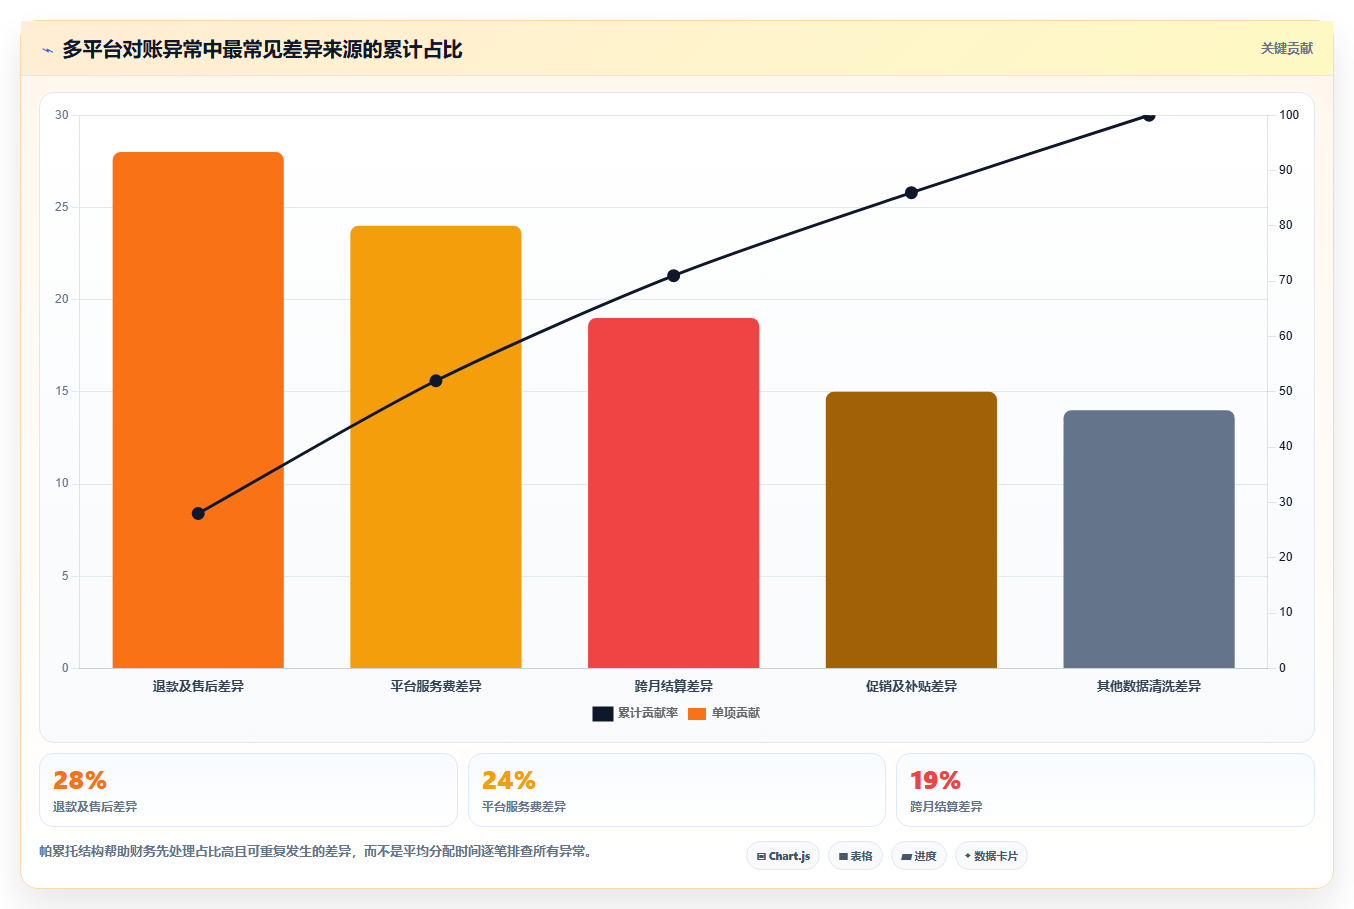Click the 其他数据清洗差异 x-axis label
Viewport: 1354px width, 909px height.
point(1149,686)
